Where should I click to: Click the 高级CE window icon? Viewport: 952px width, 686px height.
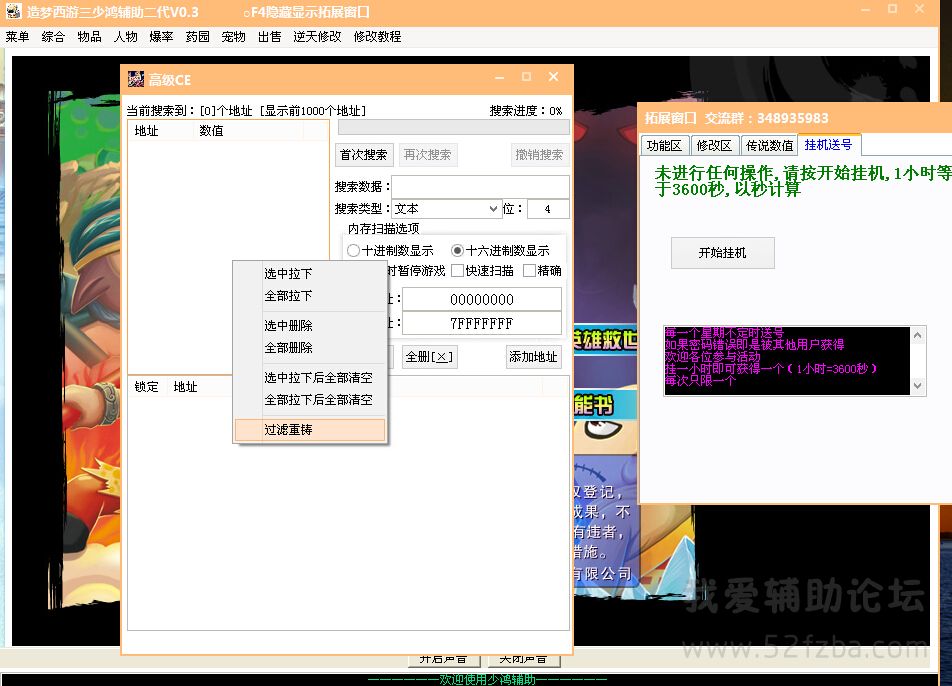136,79
